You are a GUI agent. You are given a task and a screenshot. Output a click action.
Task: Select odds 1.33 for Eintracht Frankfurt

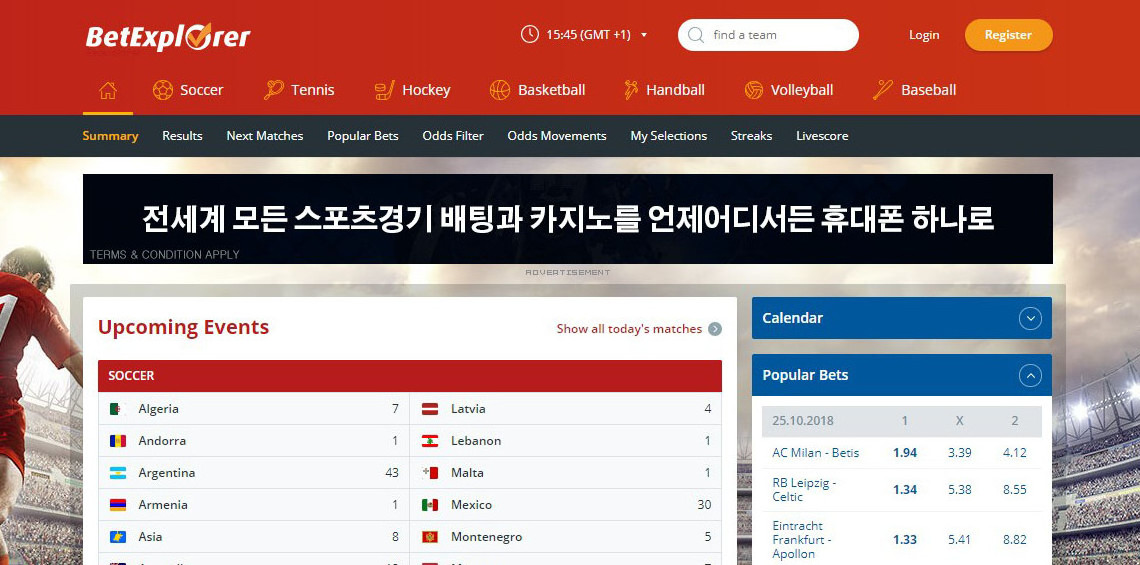tap(905, 540)
